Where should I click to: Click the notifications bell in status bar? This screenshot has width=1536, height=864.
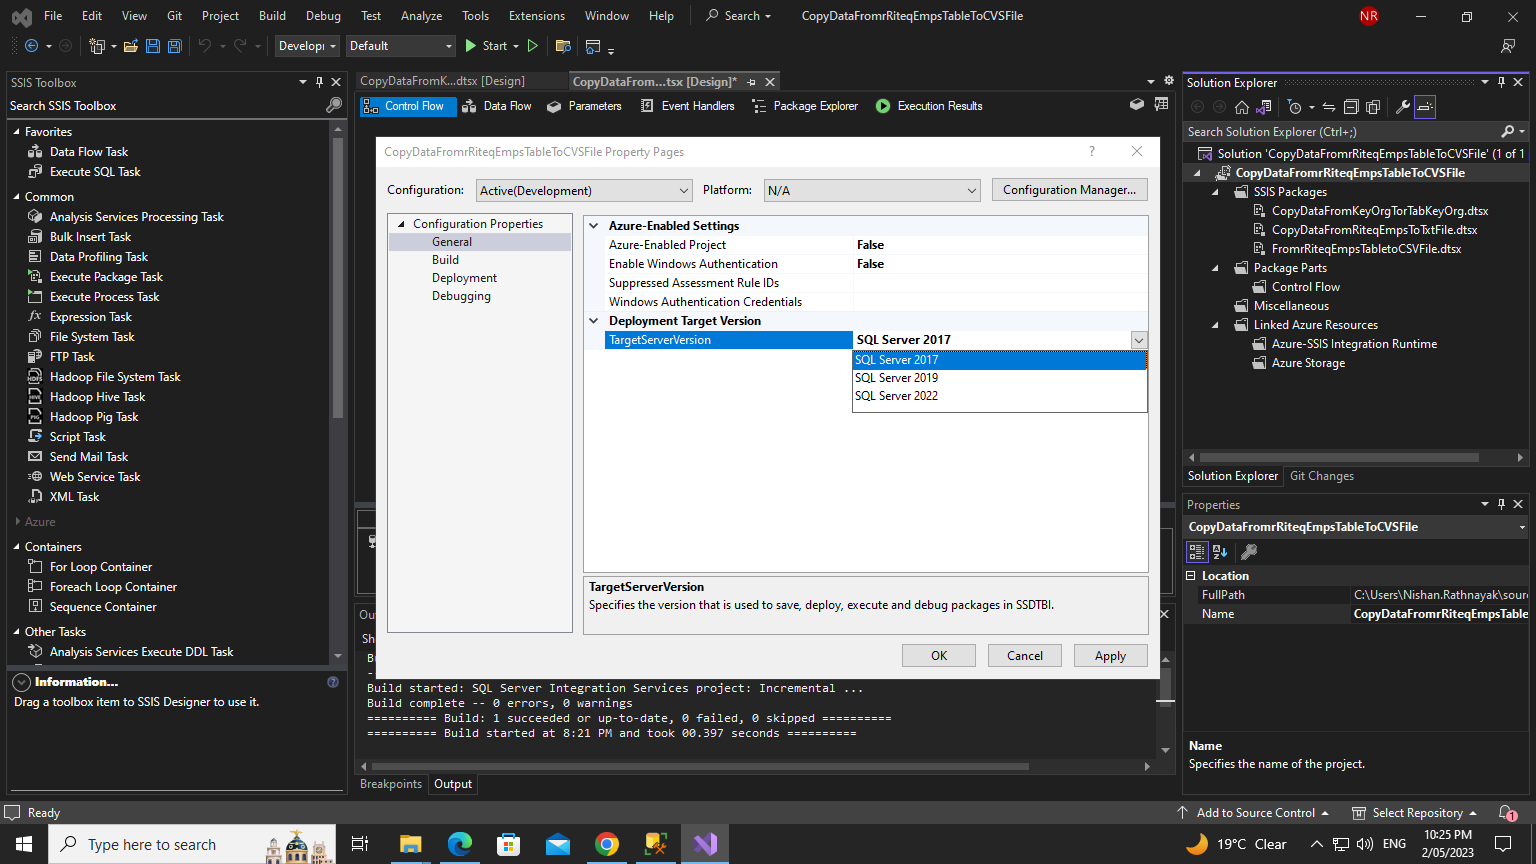pos(1508,813)
